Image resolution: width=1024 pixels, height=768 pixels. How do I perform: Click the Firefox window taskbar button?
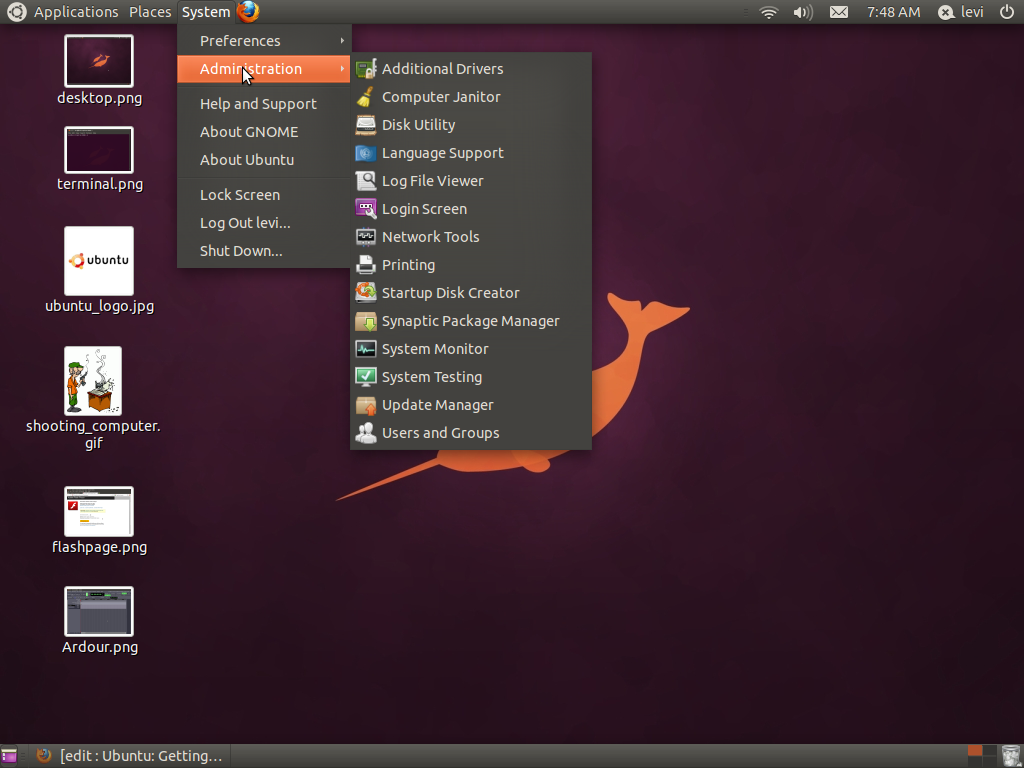click(129, 756)
